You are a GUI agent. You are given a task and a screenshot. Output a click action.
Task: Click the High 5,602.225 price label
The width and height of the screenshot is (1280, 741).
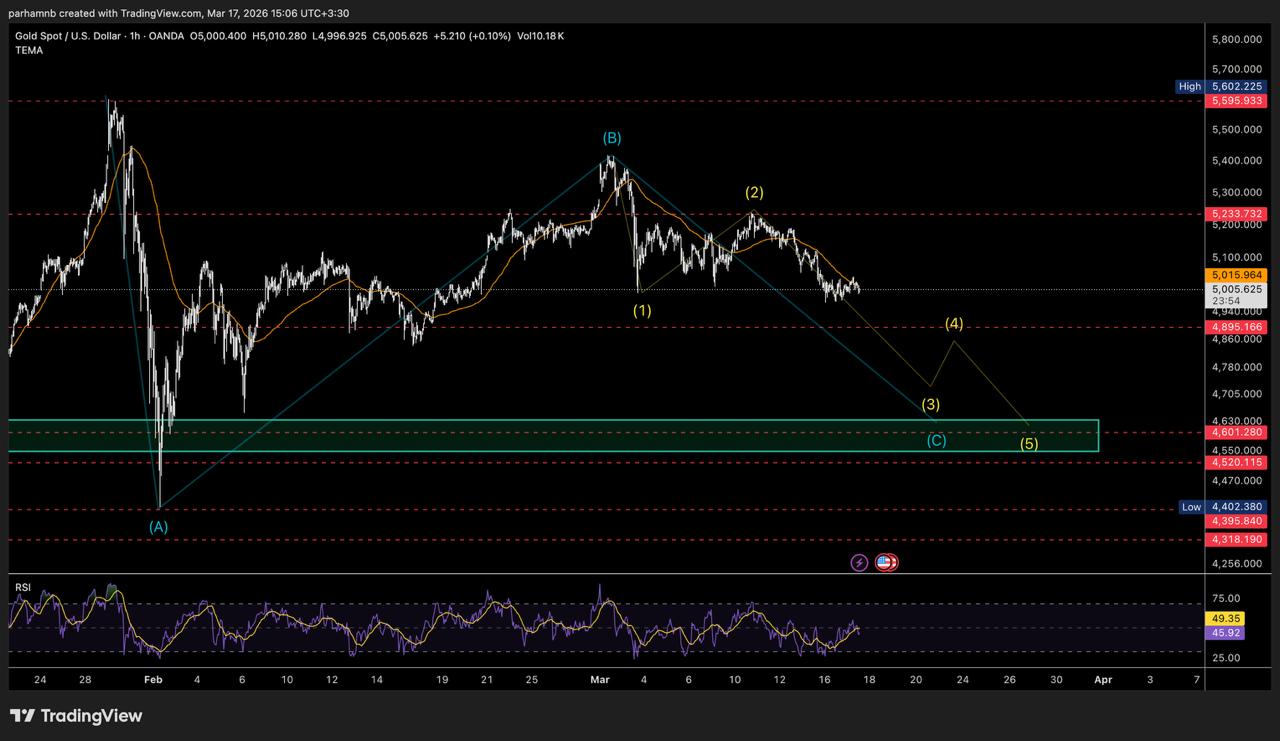click(x=1222, y=87)
